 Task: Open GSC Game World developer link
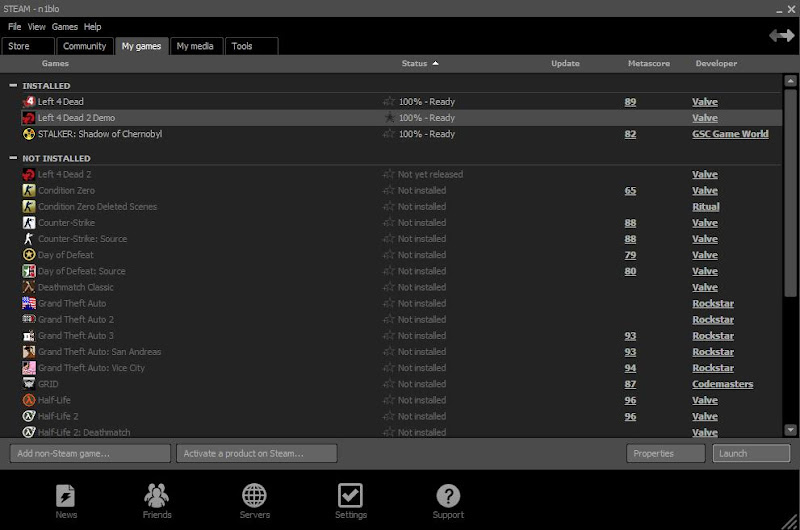click(x=730, y=134)
